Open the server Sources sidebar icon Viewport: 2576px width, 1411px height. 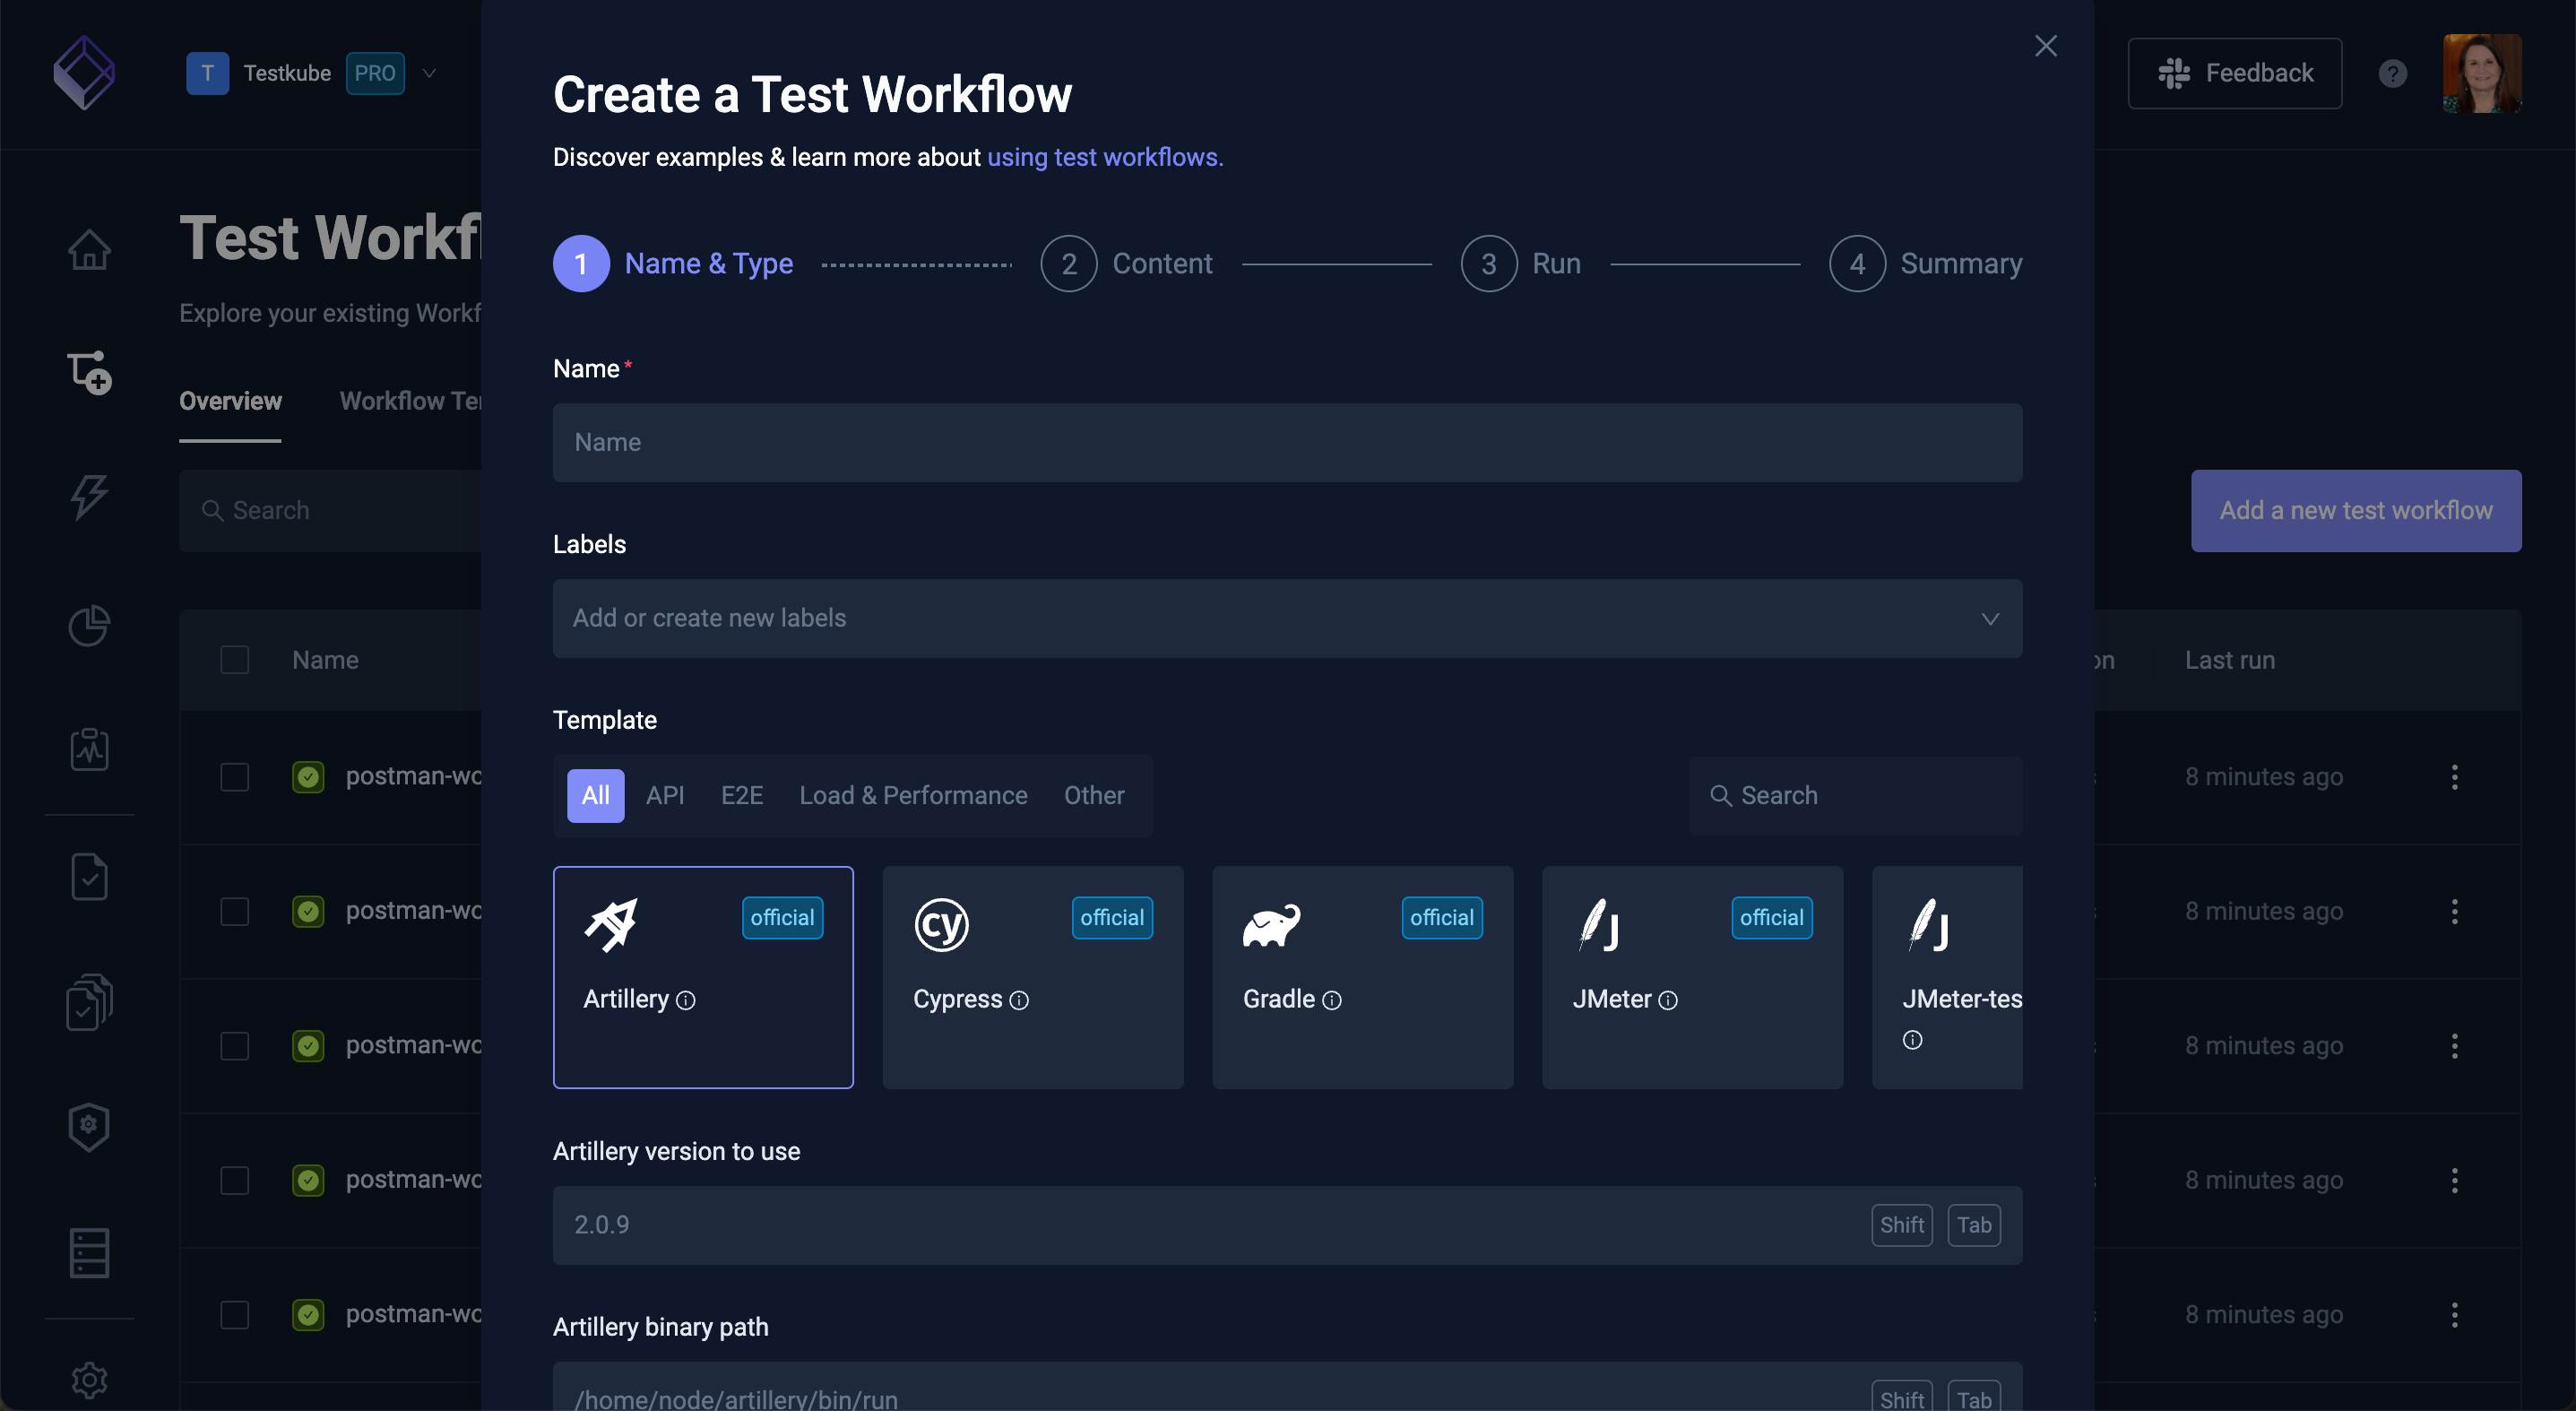pos(89,1253)
